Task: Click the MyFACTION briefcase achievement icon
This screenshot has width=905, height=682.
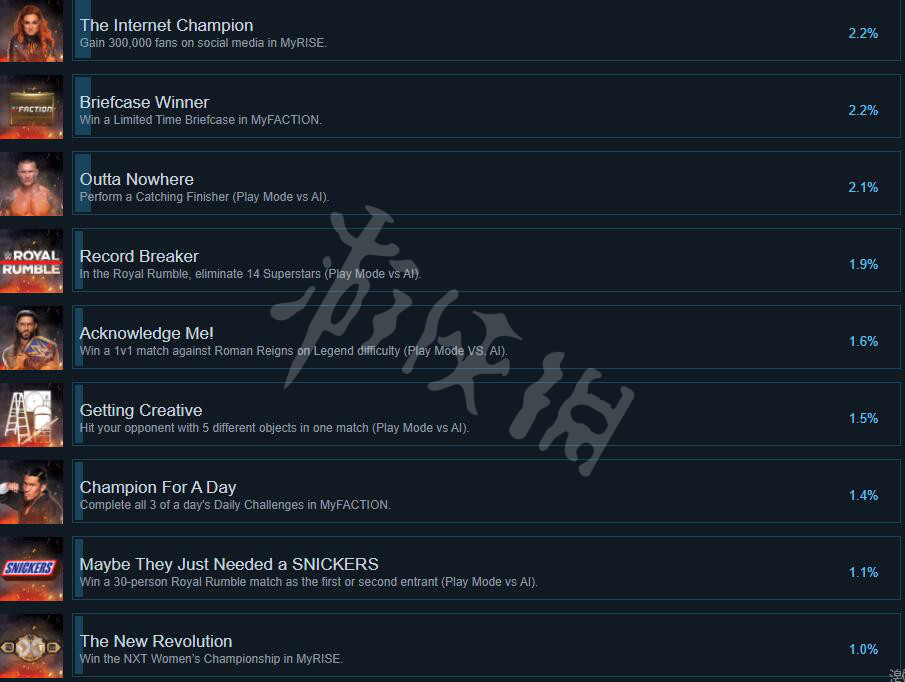Action: tap(31, 107)
